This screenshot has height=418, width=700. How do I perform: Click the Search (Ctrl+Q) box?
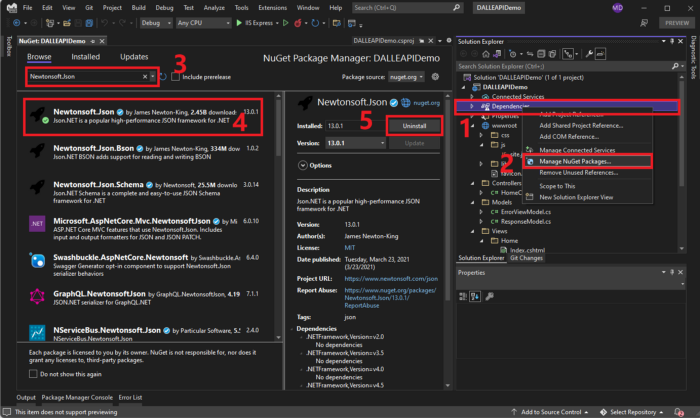coord(407,8)
